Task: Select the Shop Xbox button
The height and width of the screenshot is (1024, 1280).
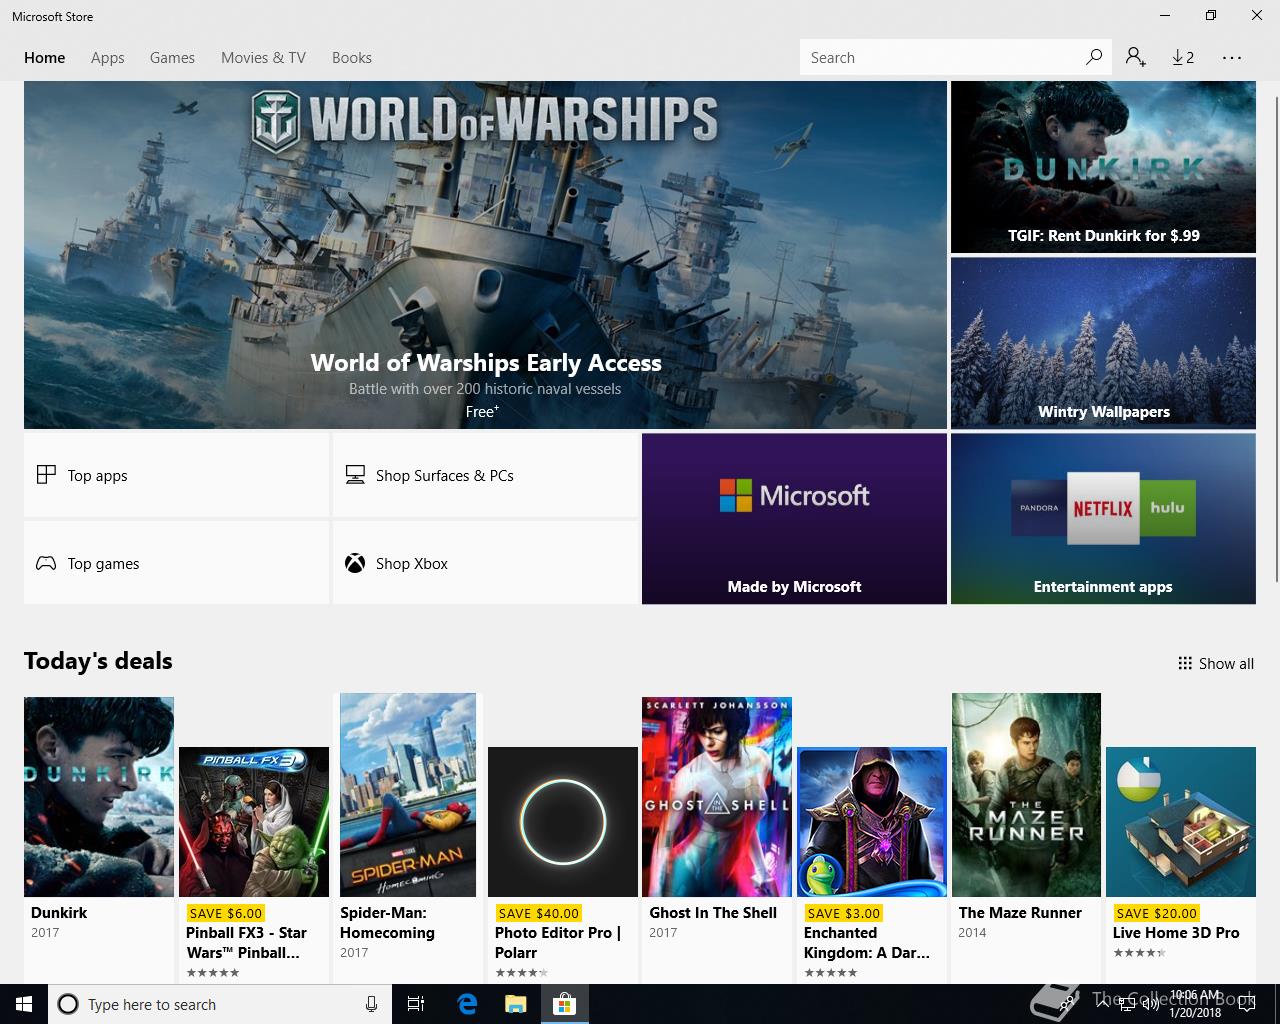Action: click(x=485, y=563)
